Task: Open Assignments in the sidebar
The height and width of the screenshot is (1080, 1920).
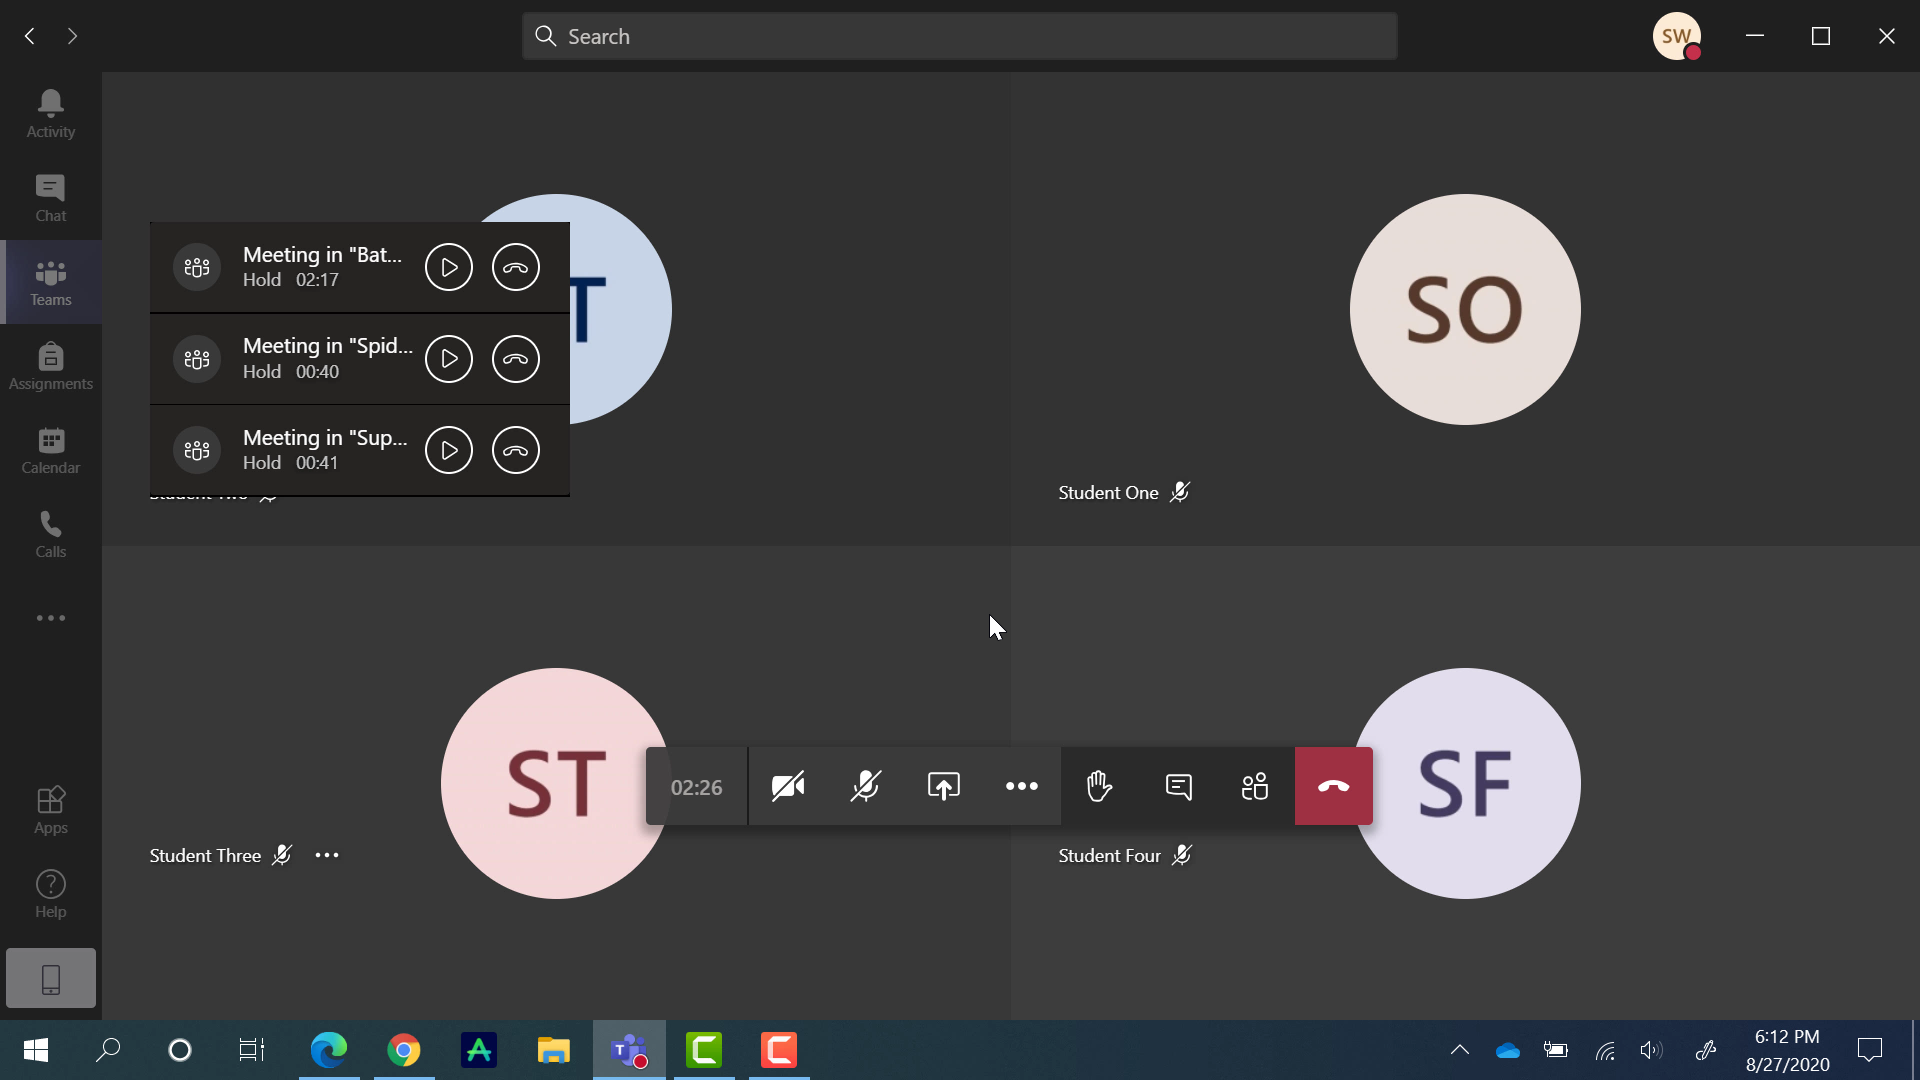Action: [50, 366]
